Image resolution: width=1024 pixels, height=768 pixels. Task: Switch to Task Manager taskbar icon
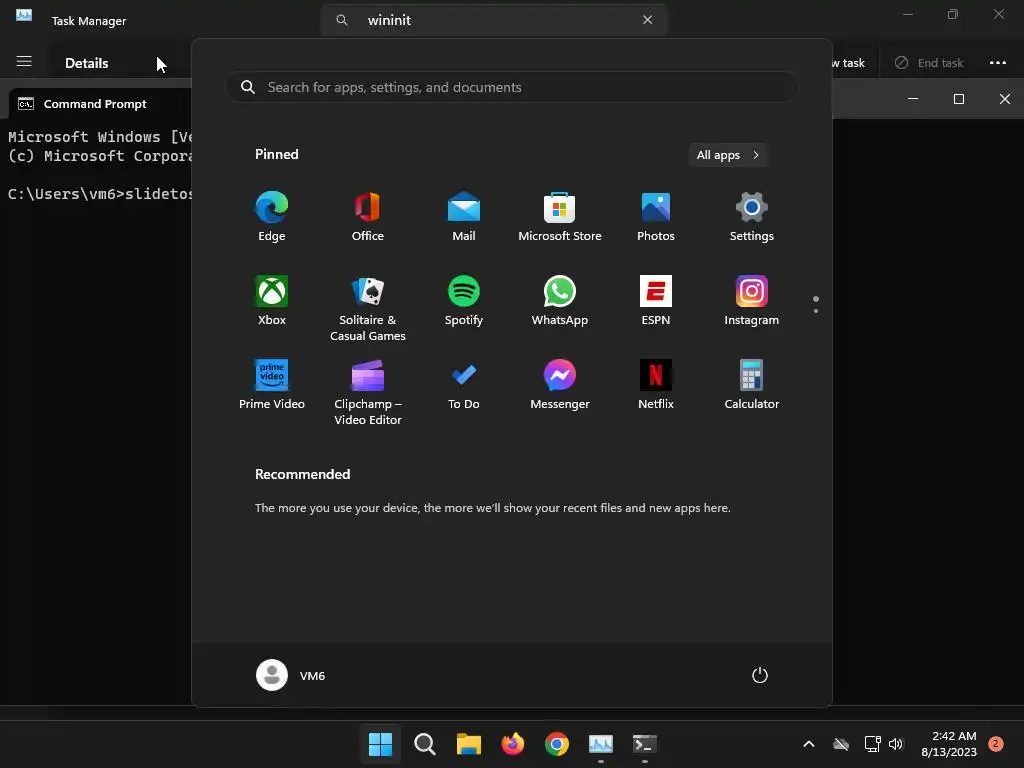click(601, 744)
